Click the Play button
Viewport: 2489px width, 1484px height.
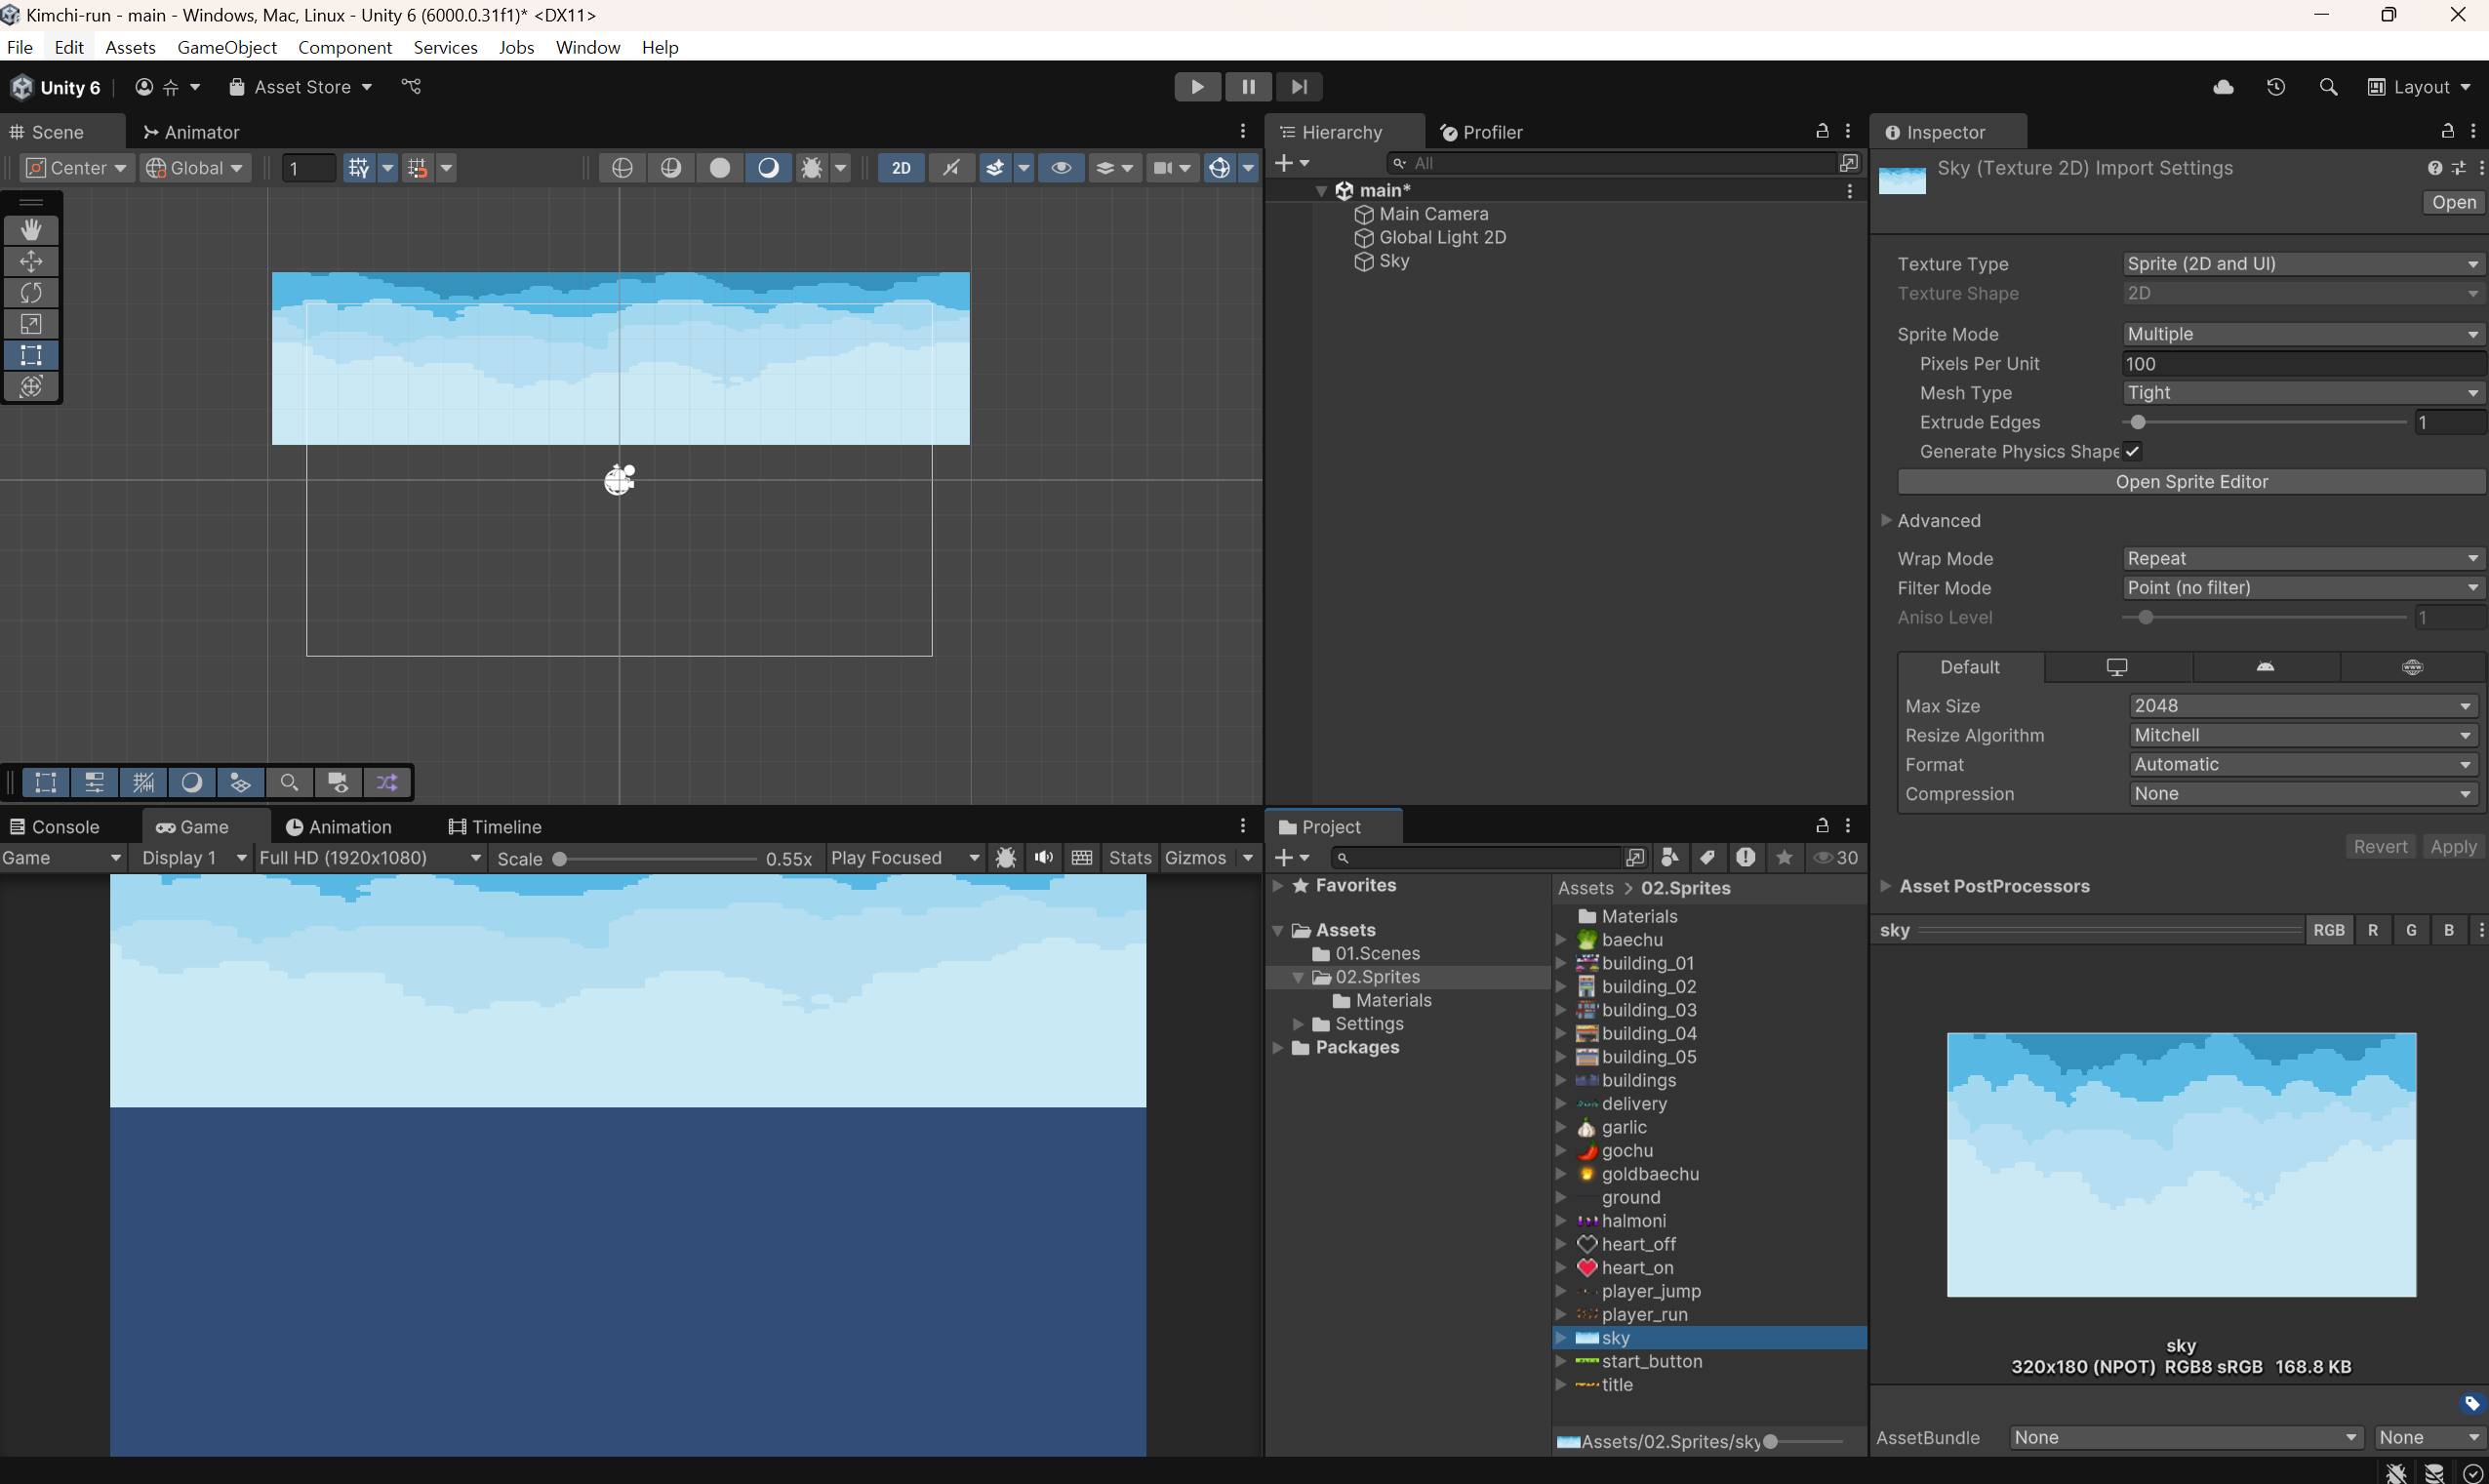click(1196, 87)
